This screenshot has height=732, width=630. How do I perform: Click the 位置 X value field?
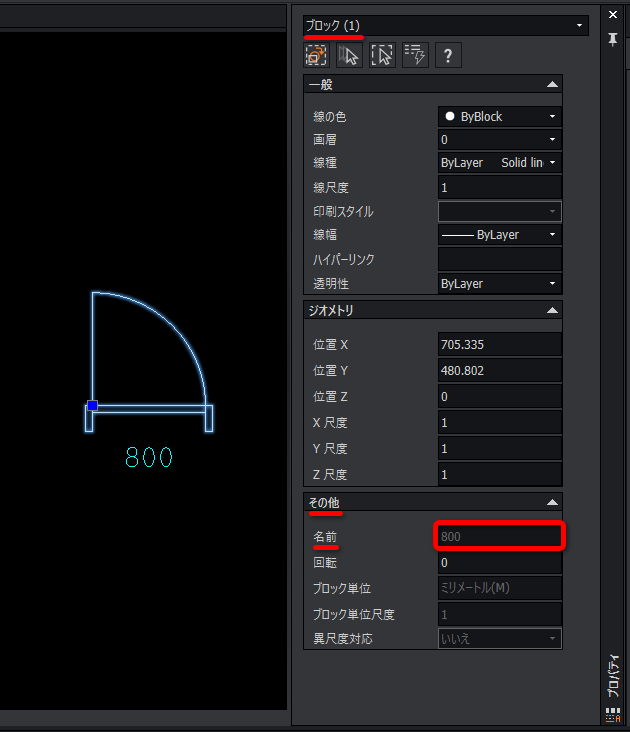click(500, 345)
